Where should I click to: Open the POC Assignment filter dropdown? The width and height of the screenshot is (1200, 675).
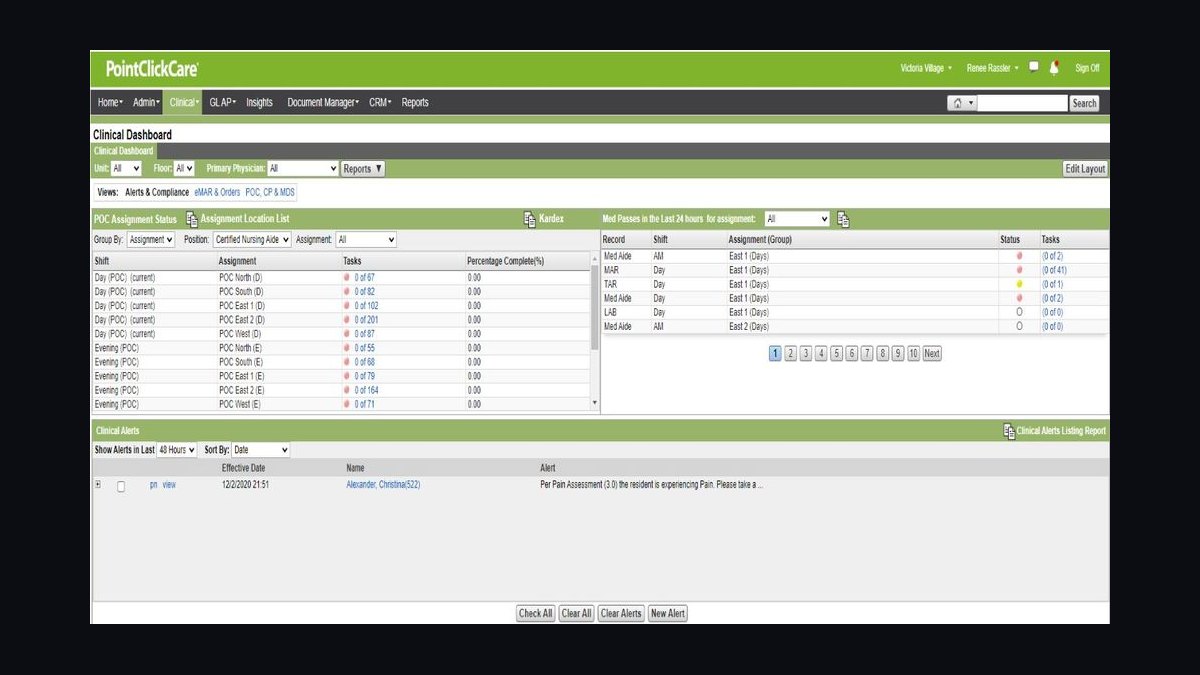[366, 240]
